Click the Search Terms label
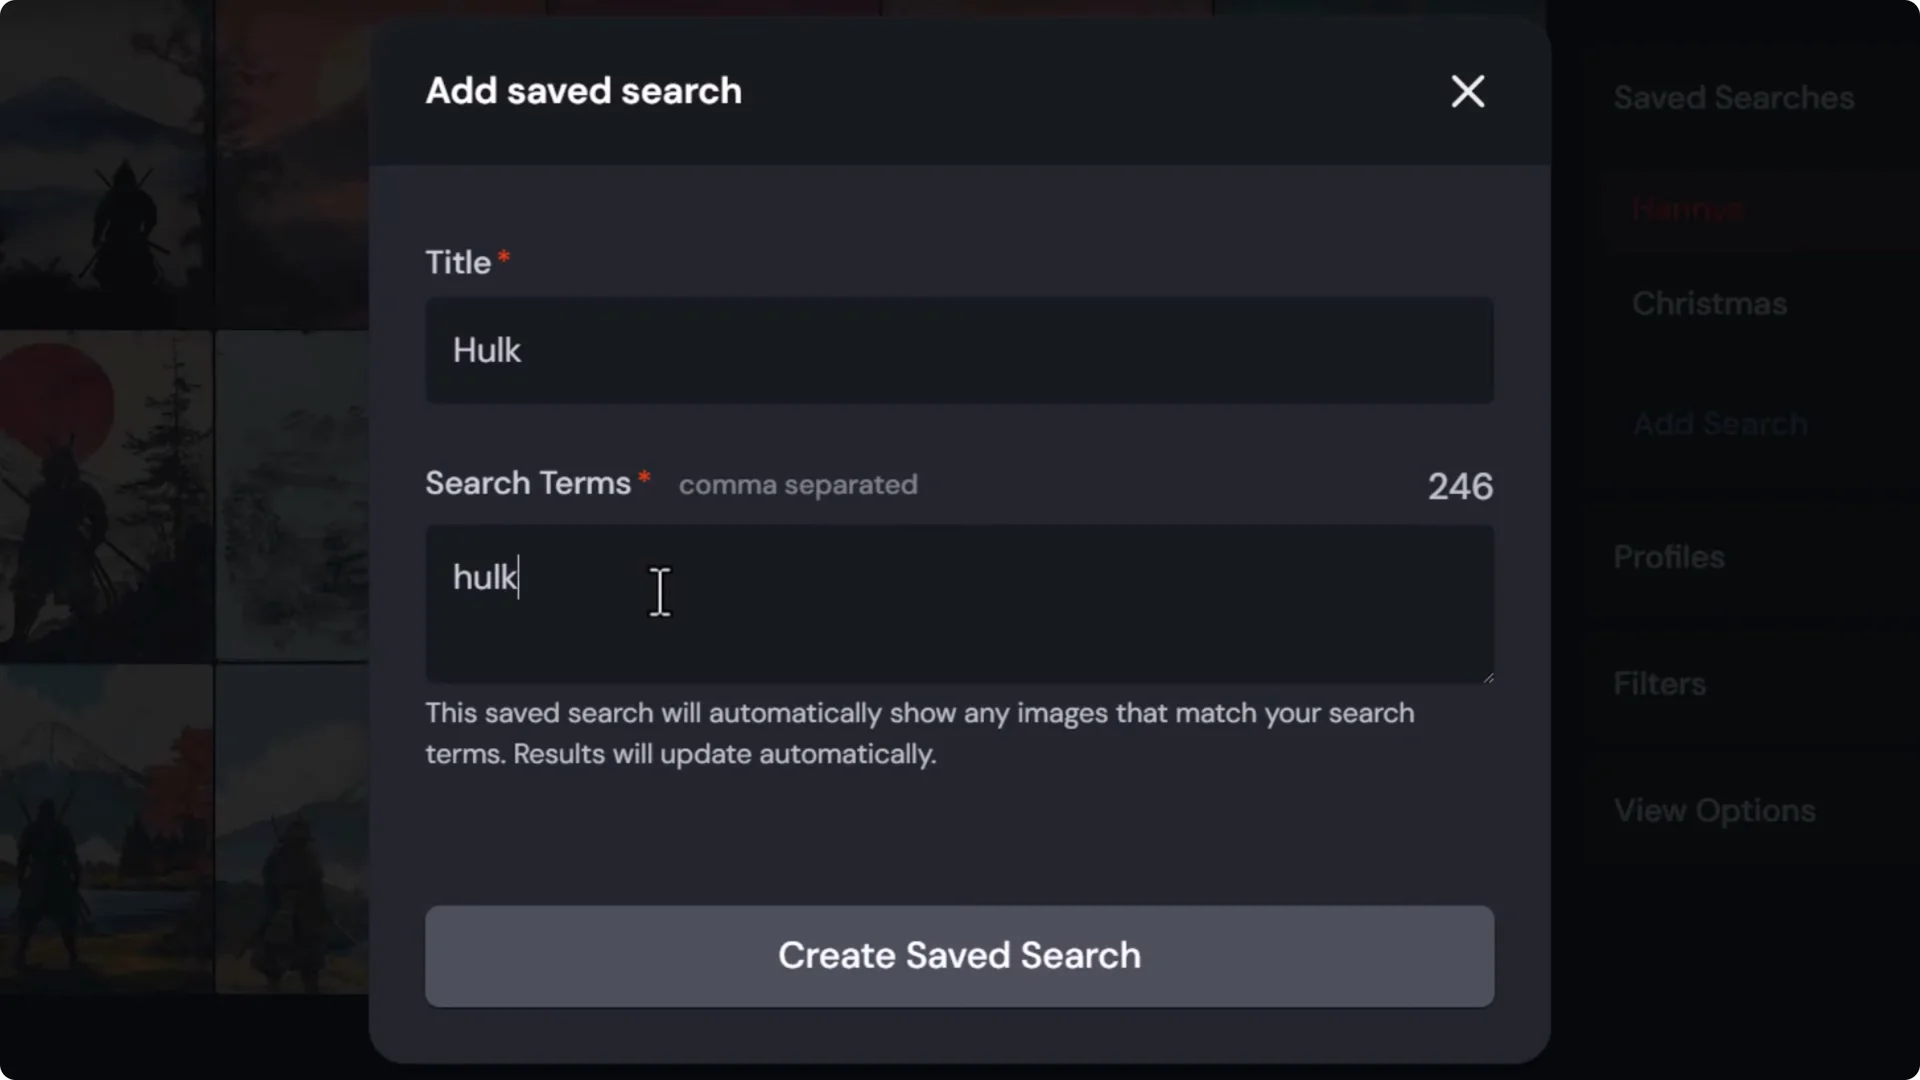 point(527,483)
